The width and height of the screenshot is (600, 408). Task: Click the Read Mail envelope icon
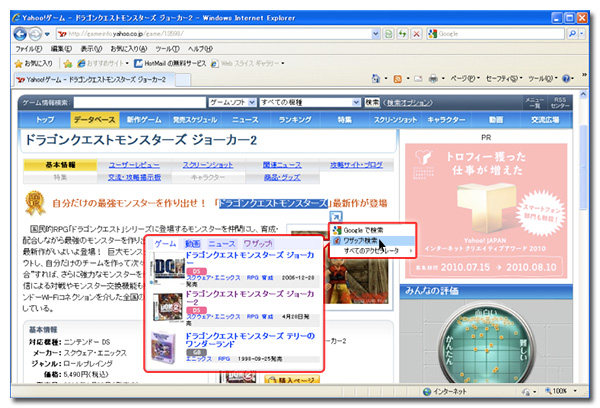point(418,79)
